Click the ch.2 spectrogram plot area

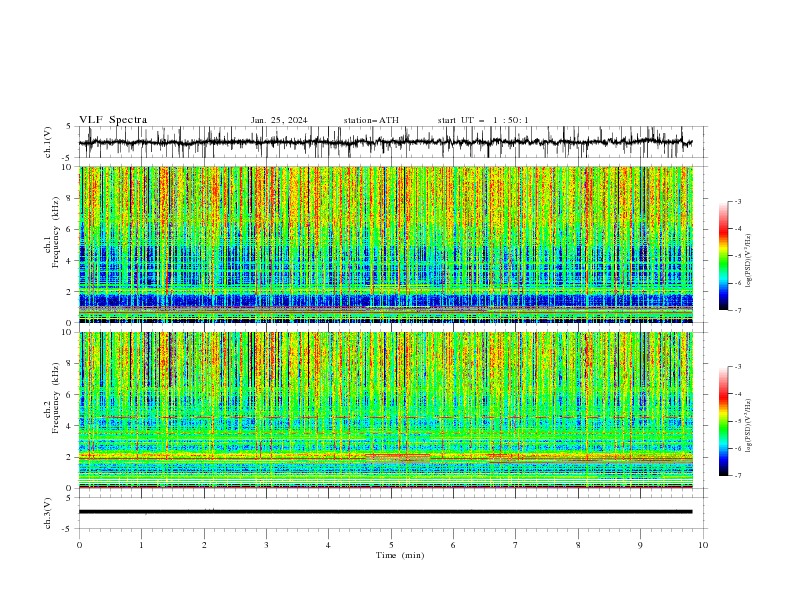tap(386, 410)
